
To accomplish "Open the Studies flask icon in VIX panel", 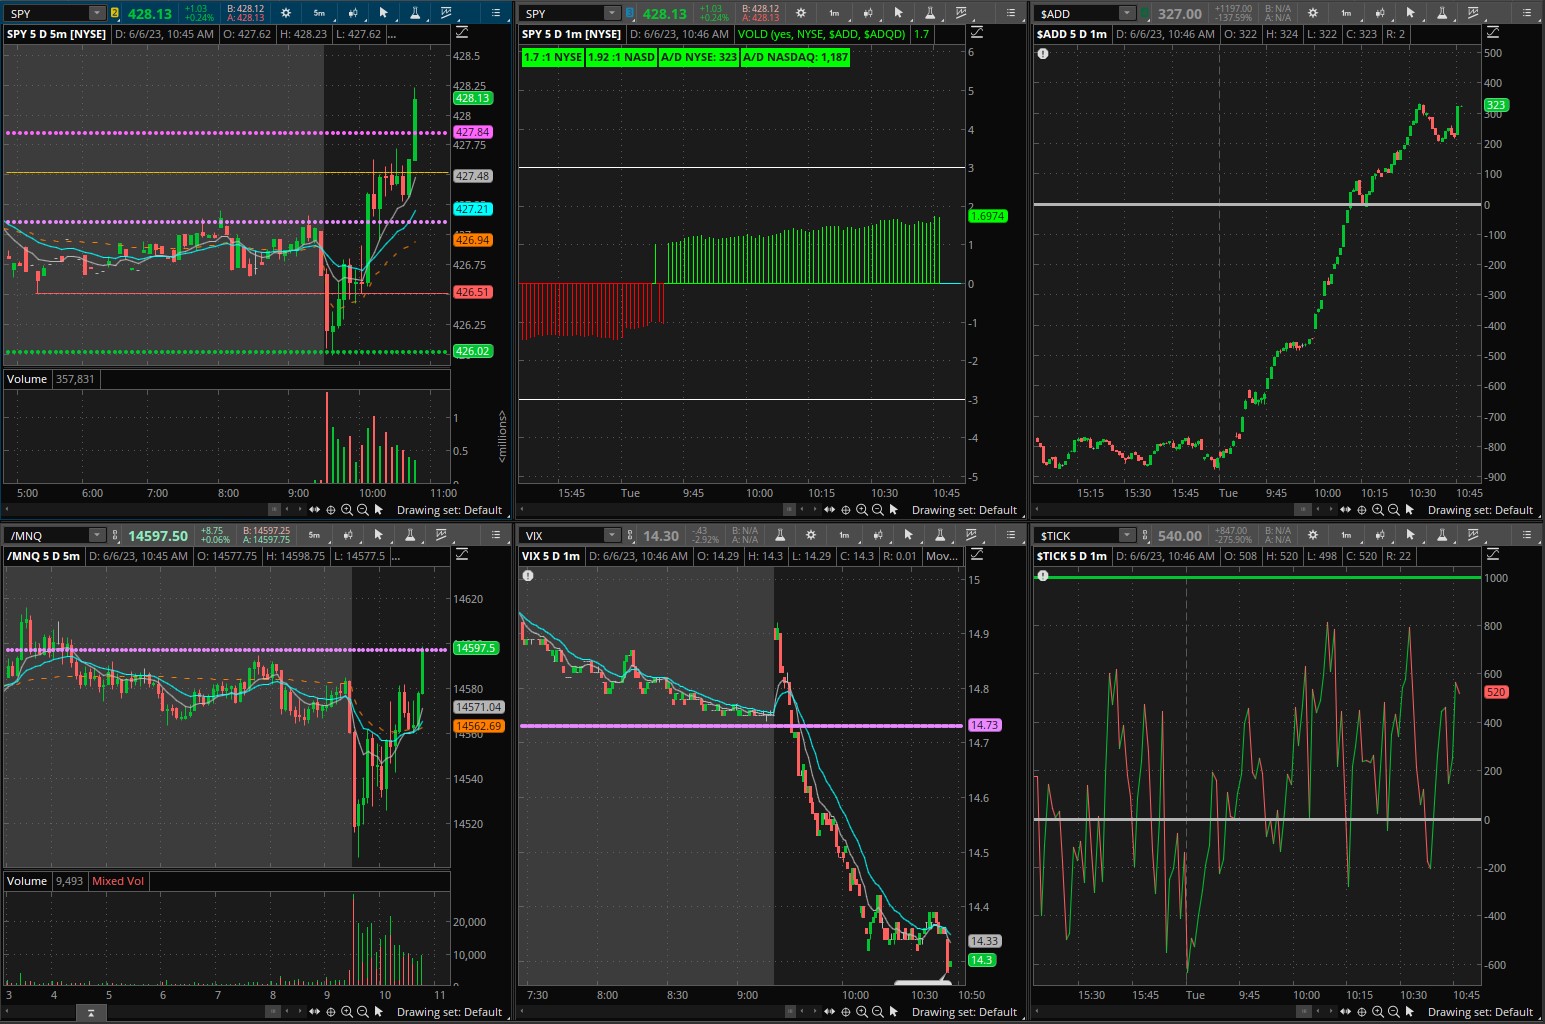I will [x=940, y=535].
